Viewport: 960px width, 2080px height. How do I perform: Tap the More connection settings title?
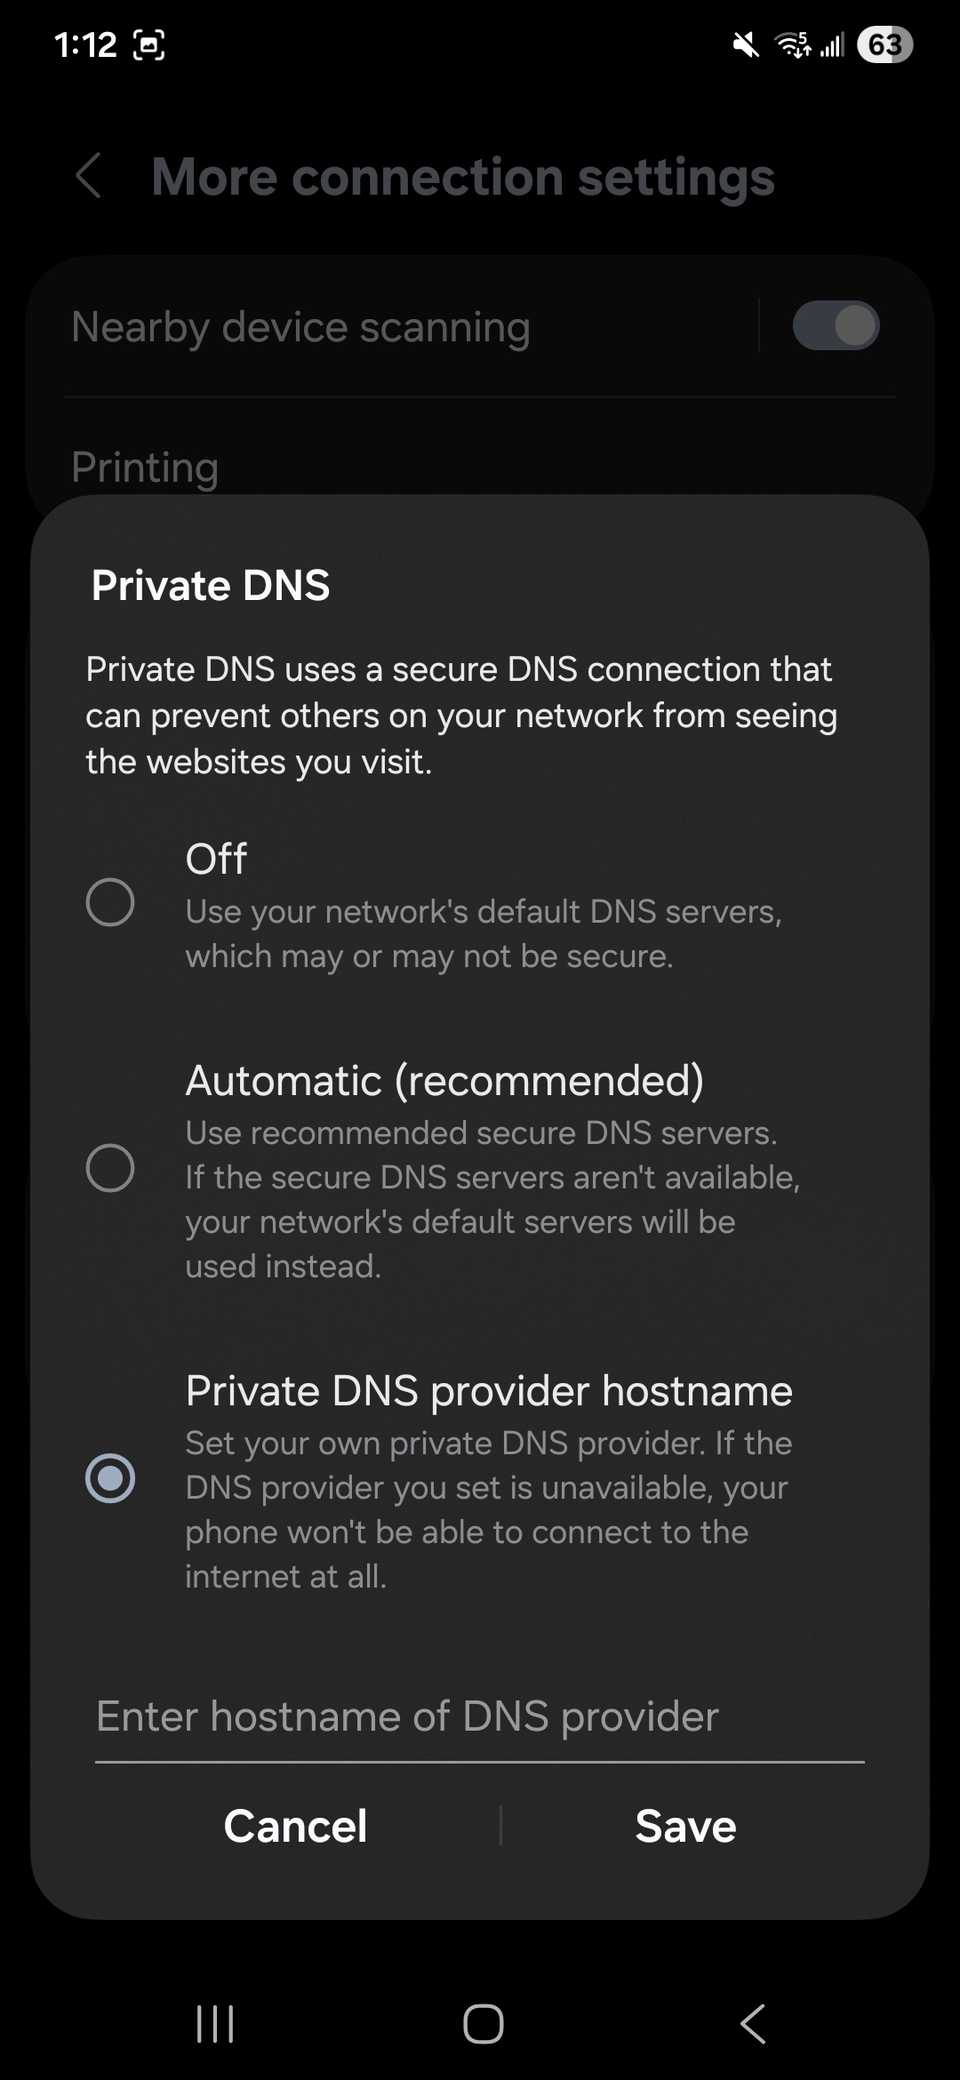(463, 177)
